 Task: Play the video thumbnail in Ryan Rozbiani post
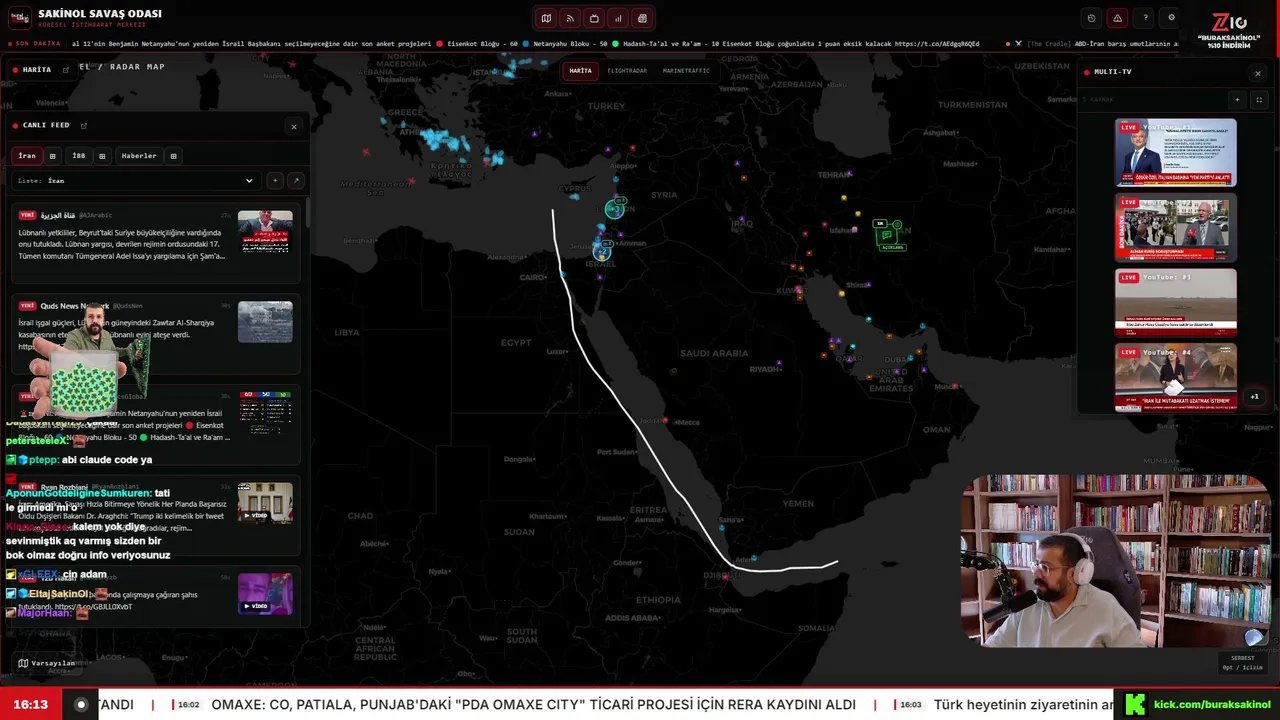pyautogui.click(x=265, y=503)
